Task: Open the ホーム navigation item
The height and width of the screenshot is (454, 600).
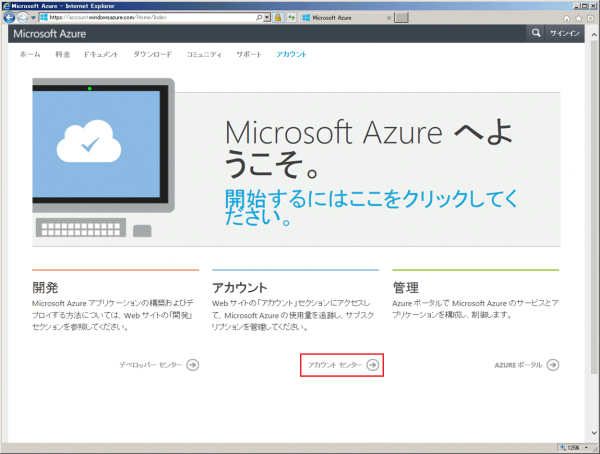Action: 30,54
